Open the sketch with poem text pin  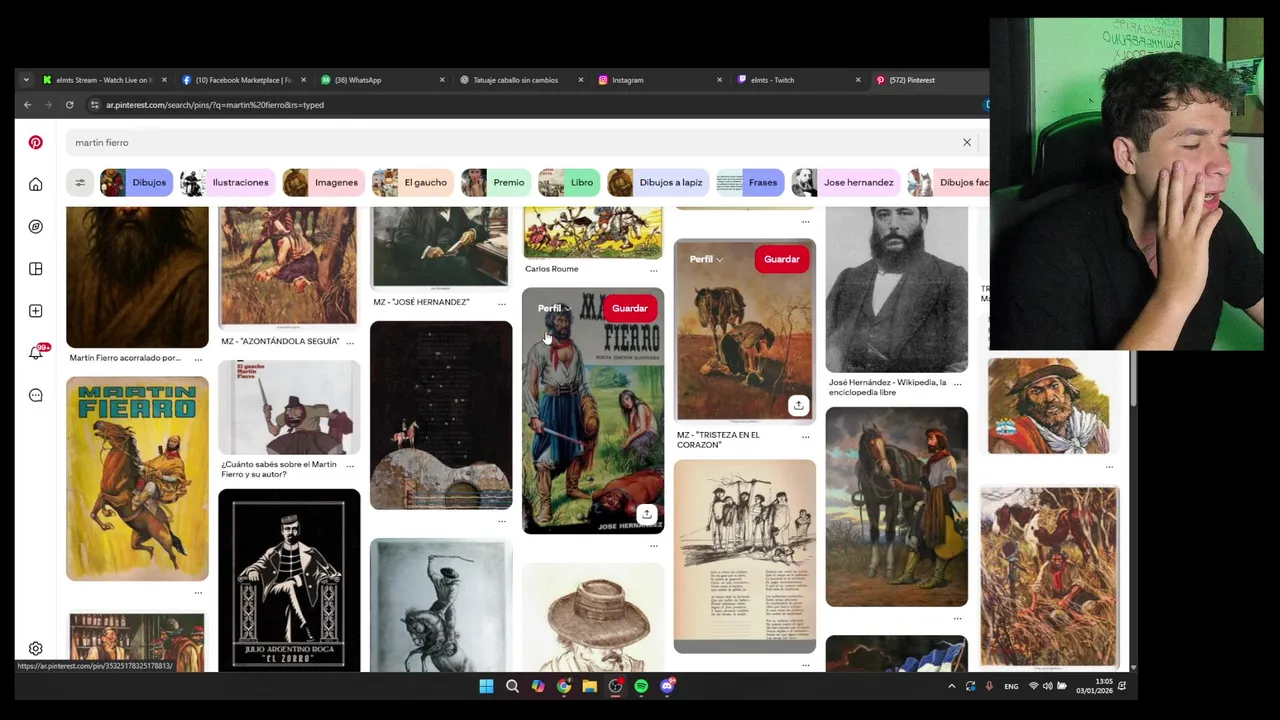pos(745,556)
